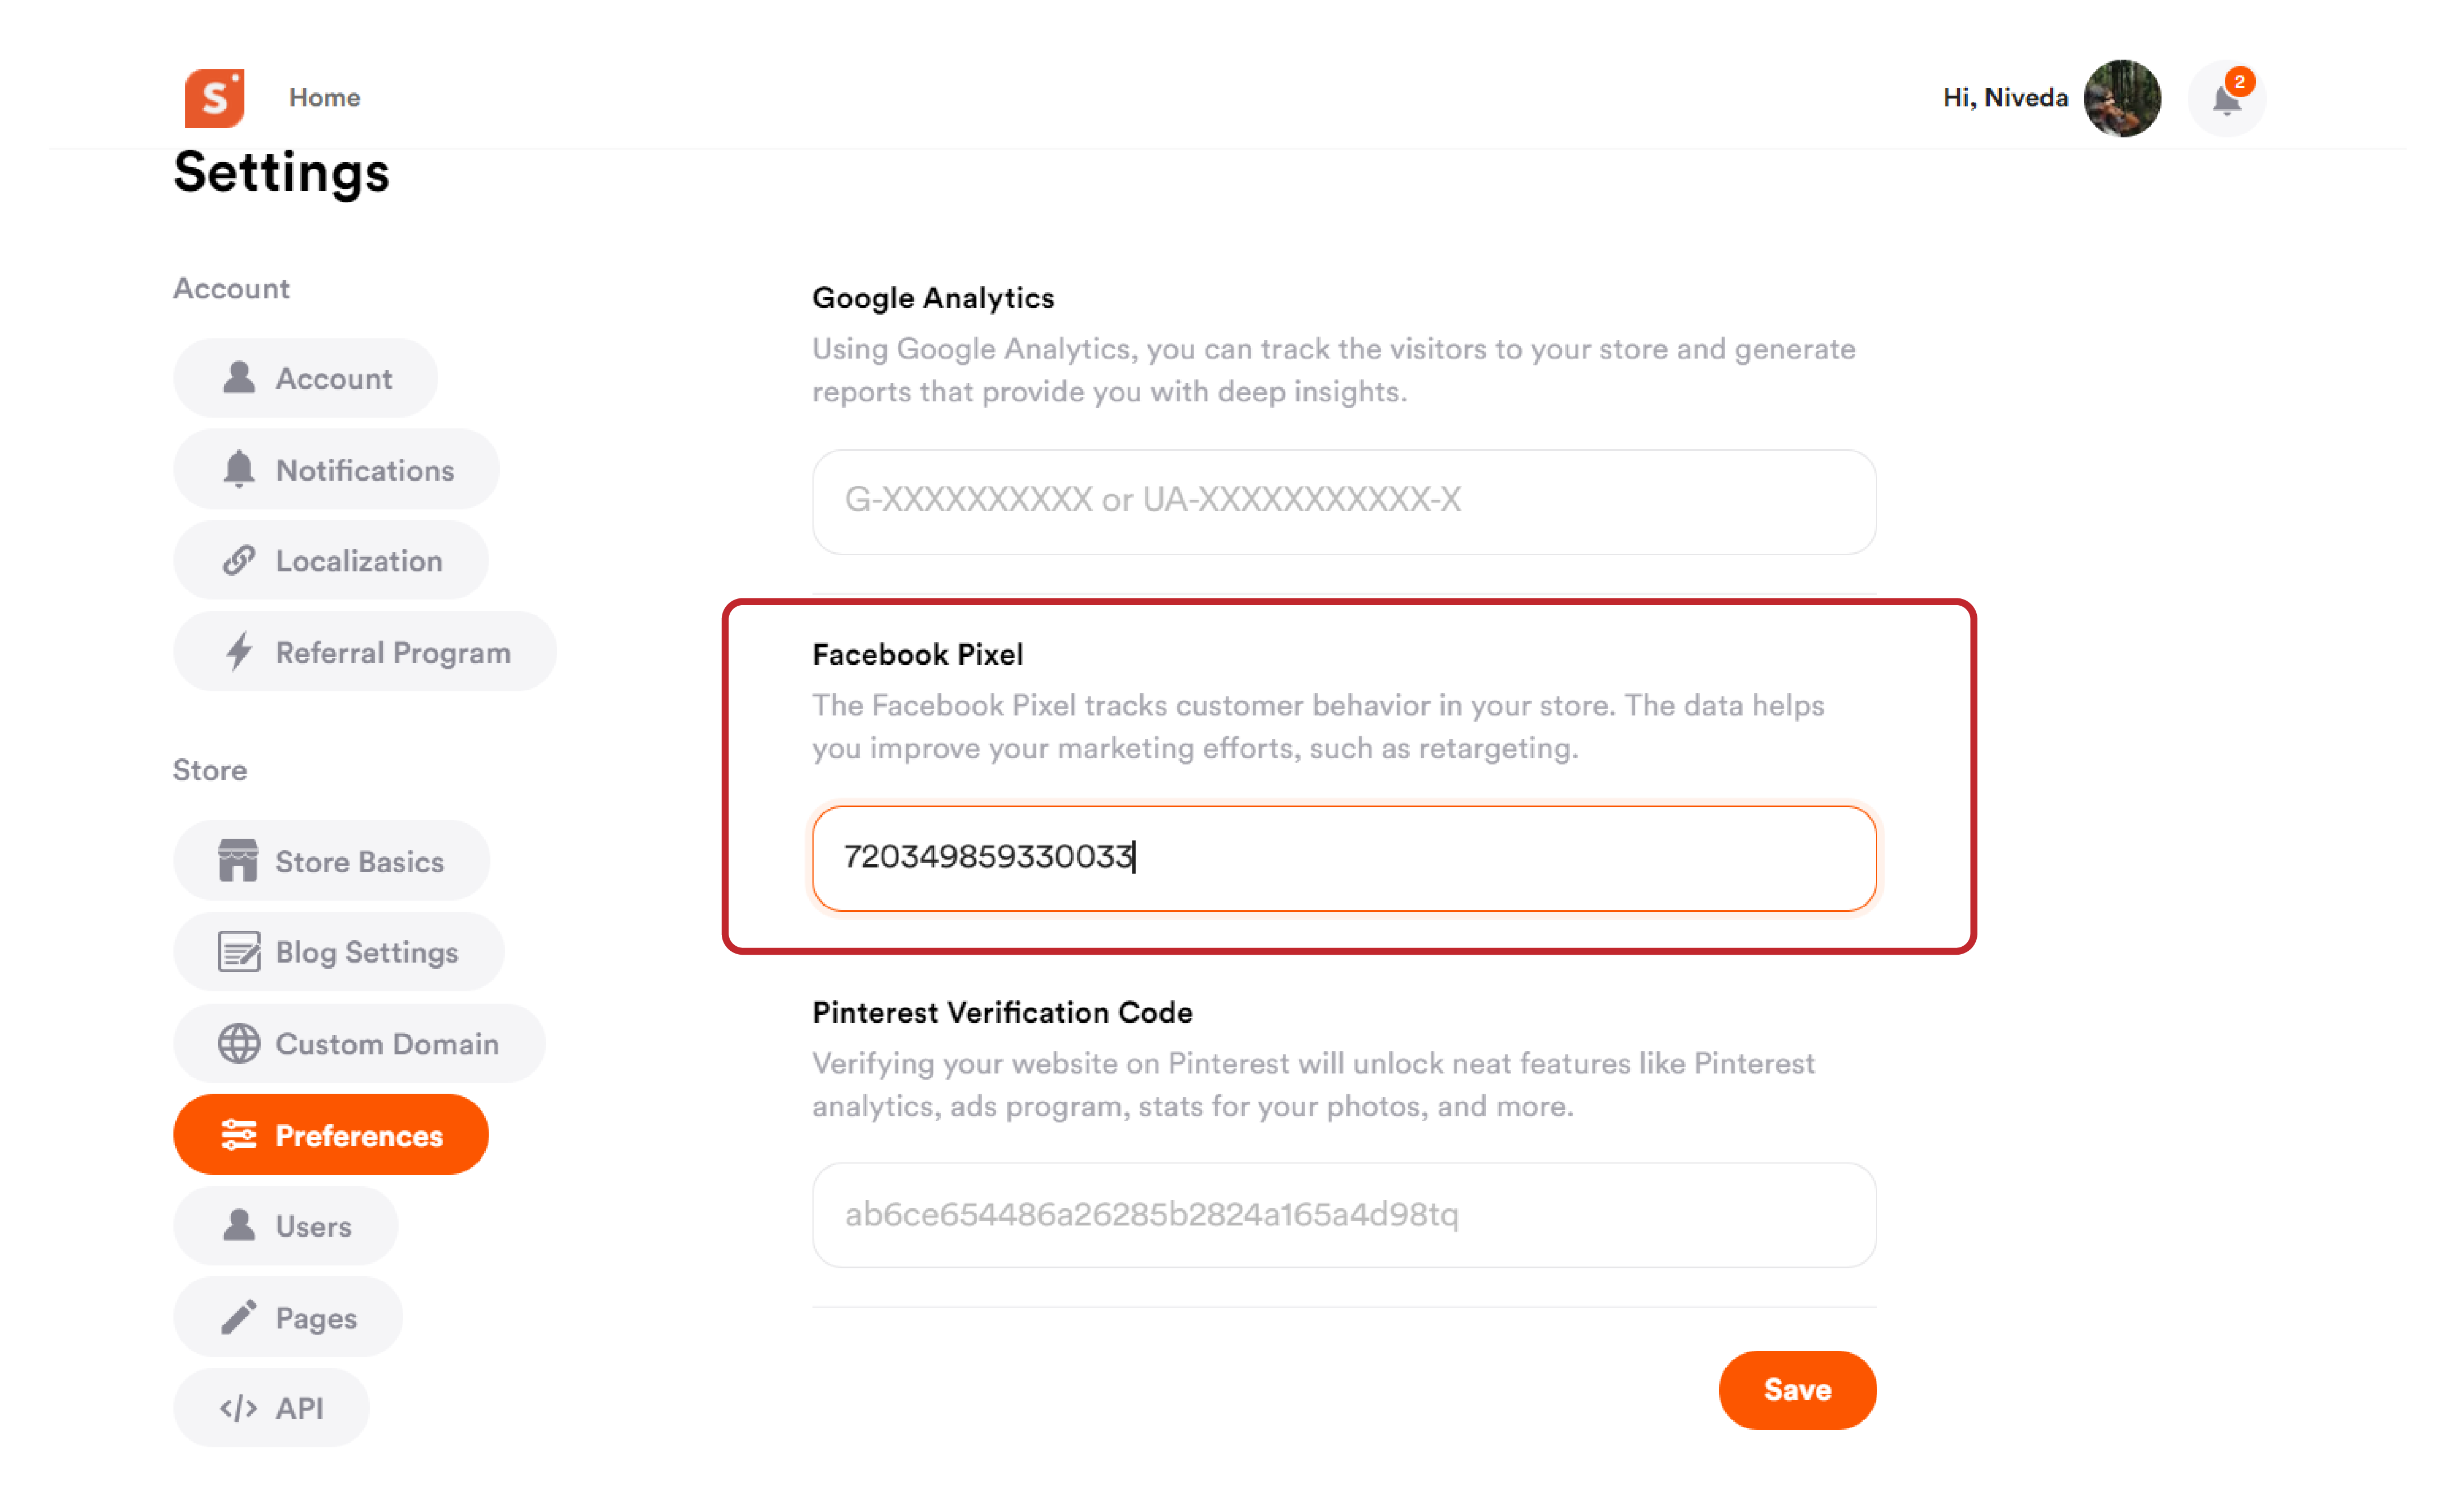Select the Account person icon
2456x1512 pixels.
[238, 378]
